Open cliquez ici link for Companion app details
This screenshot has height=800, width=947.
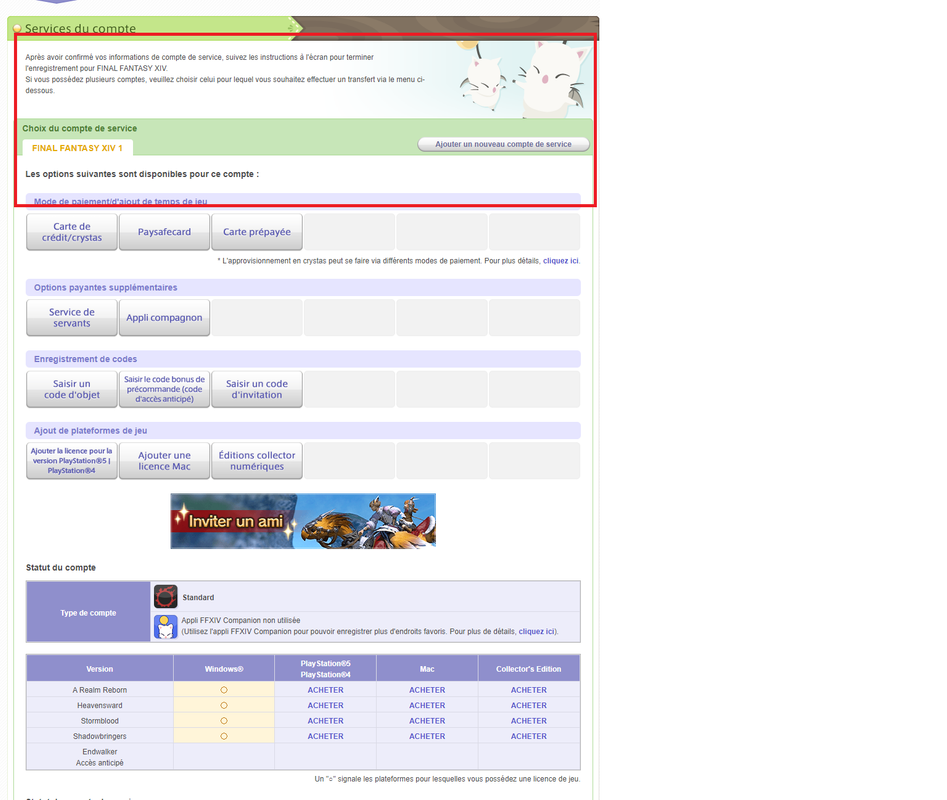(x=536, y=632)
